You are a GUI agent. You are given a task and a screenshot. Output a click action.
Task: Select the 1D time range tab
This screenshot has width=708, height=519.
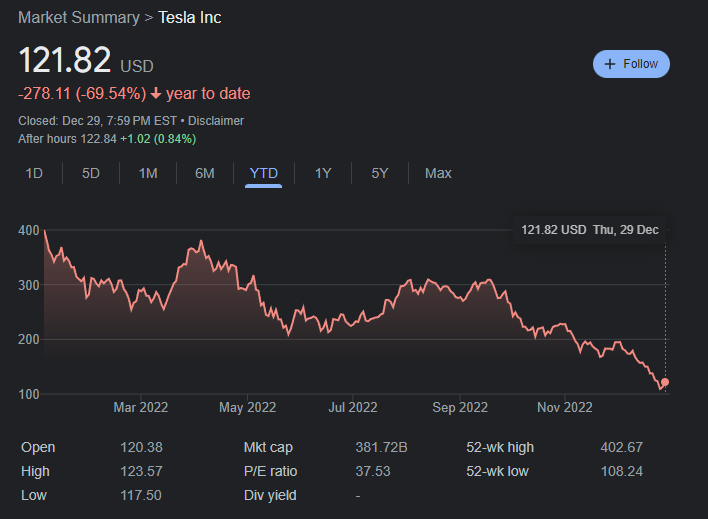(x=34, y=173)
